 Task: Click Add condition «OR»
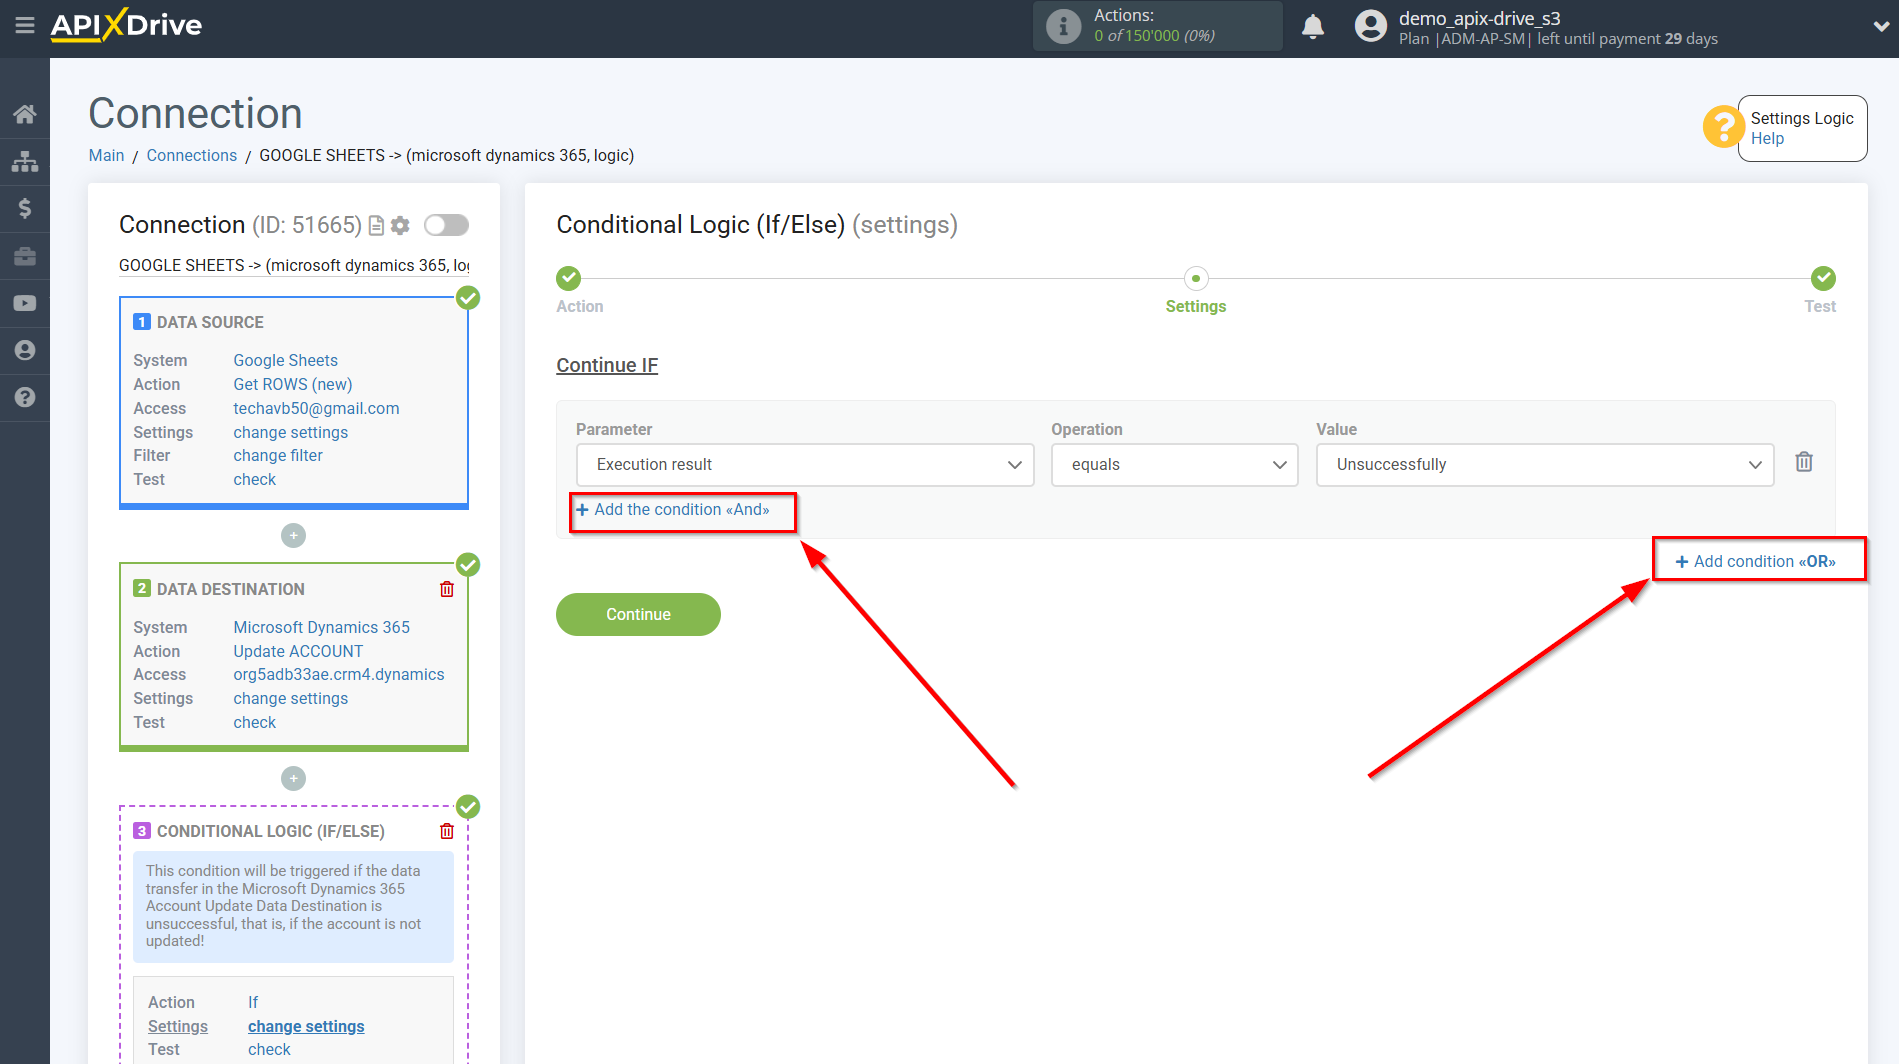(1756, 562)
